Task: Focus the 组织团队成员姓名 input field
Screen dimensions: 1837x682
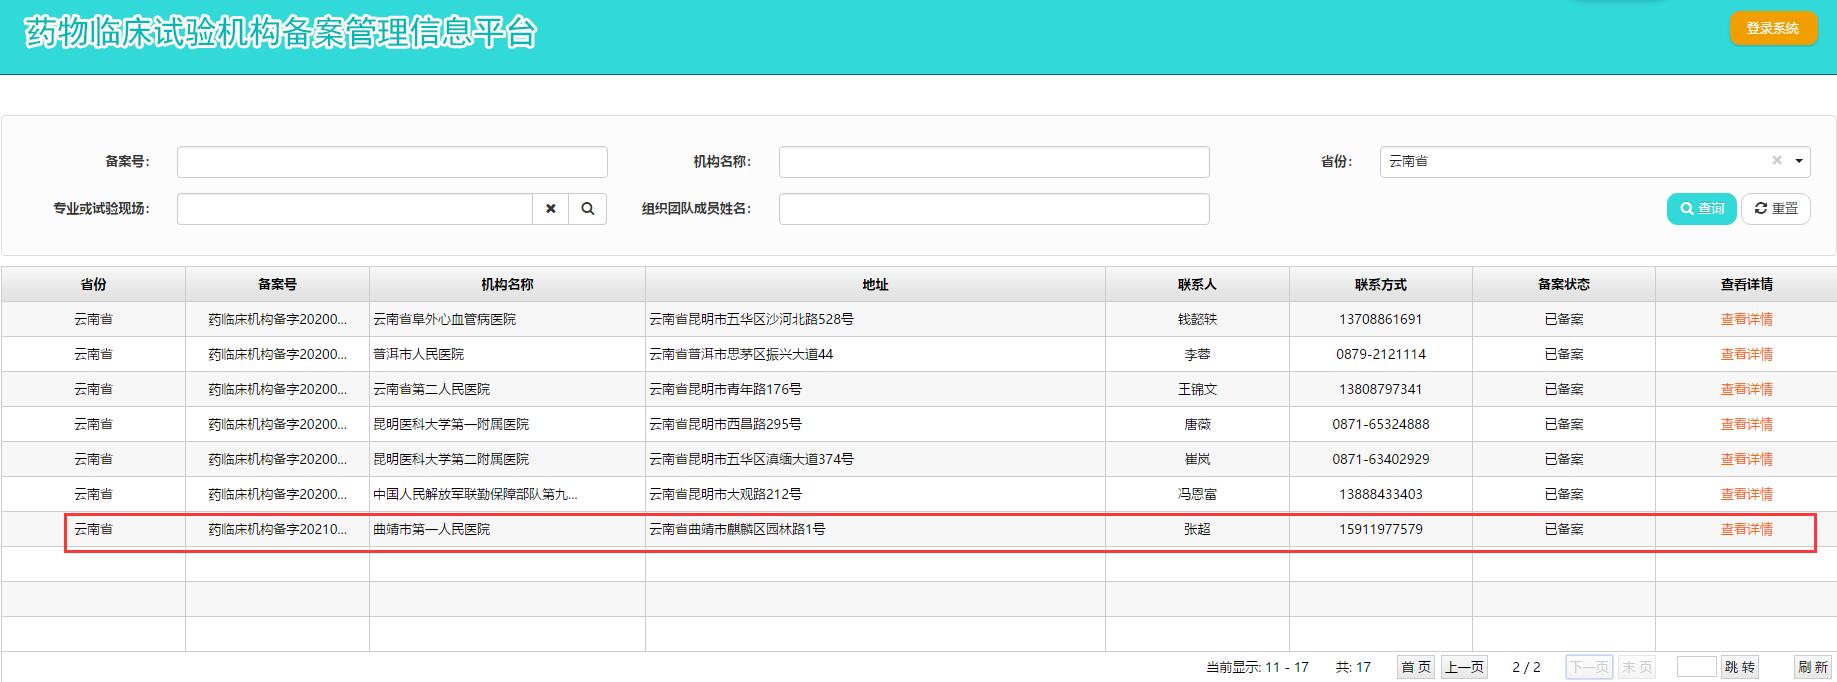Action: tap(994, 208)
